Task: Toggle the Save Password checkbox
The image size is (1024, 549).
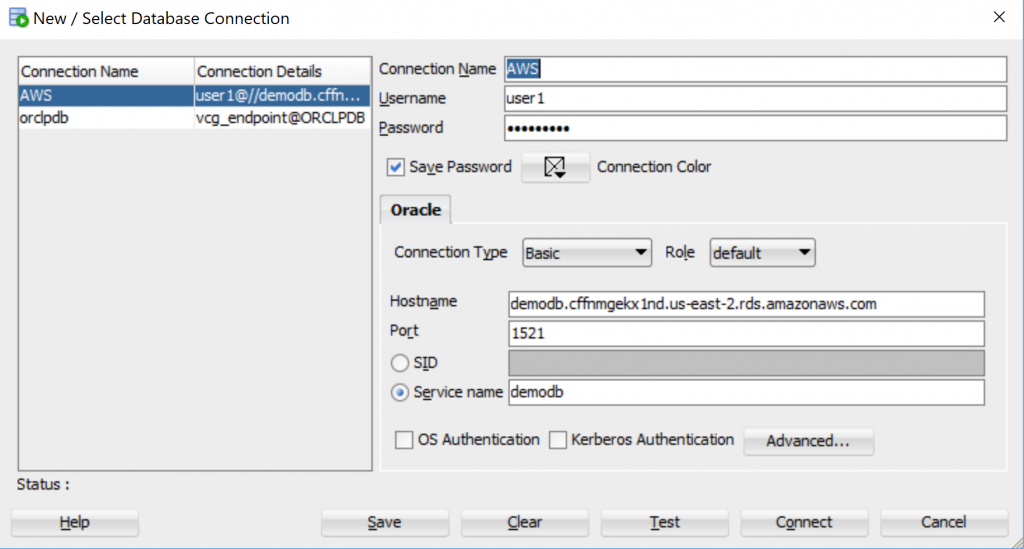Action: (x=395, y=167)
